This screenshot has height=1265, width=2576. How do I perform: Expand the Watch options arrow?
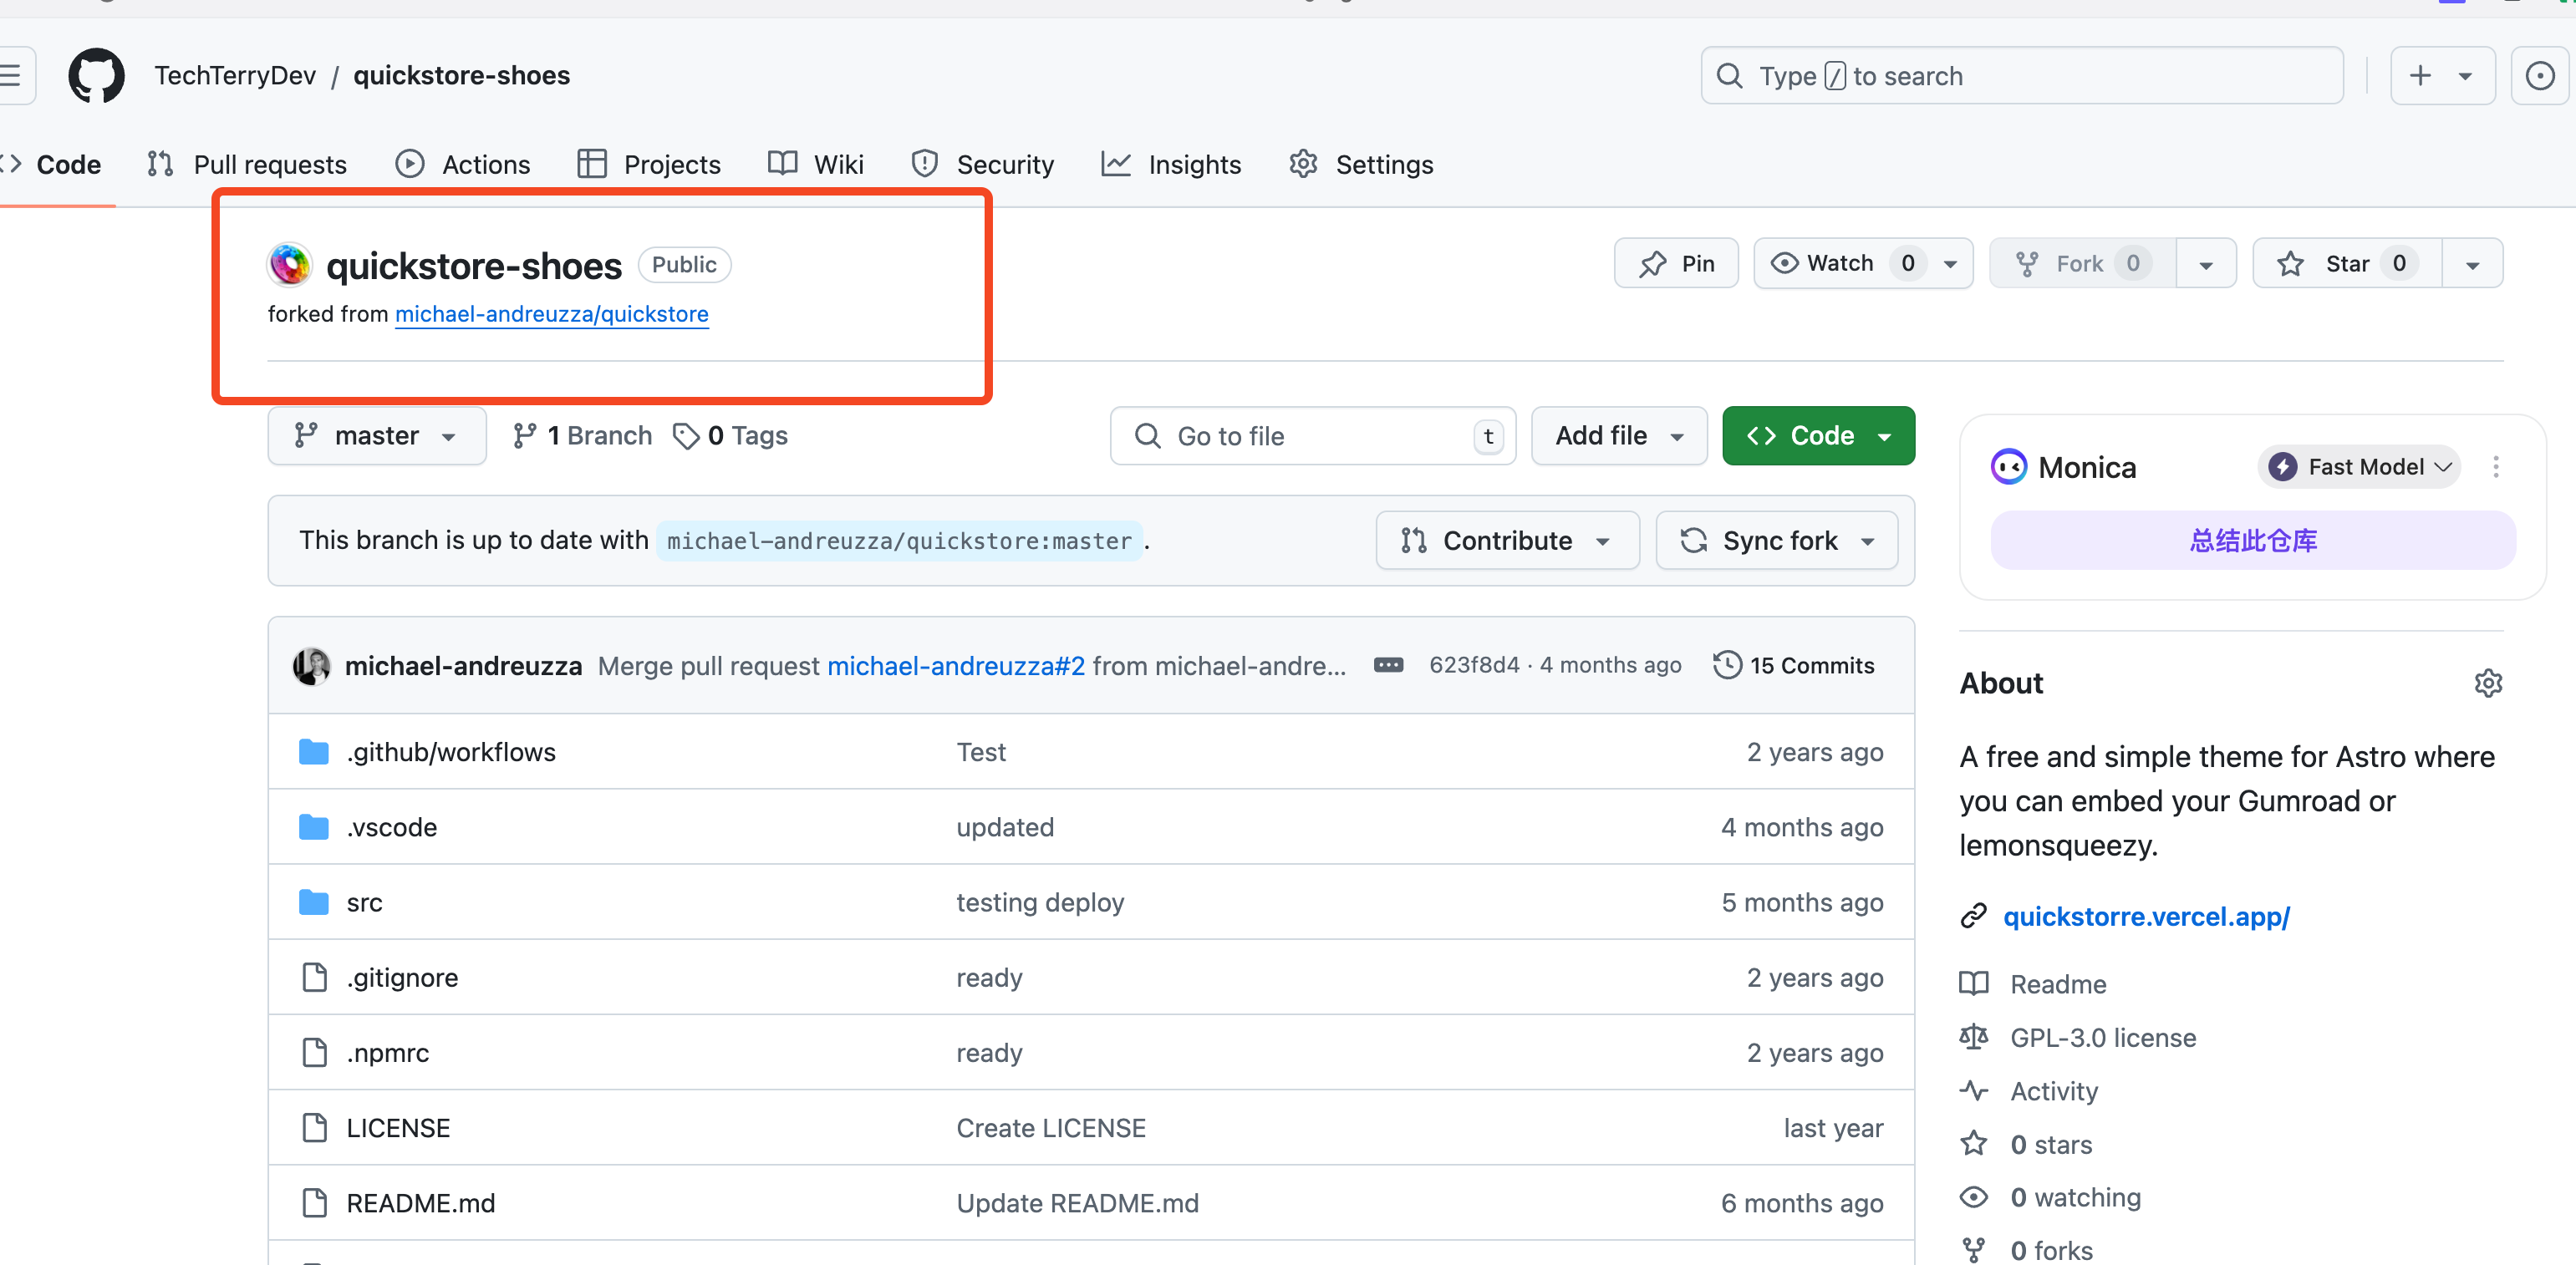pyautogui.click(x=1950, y=264)
